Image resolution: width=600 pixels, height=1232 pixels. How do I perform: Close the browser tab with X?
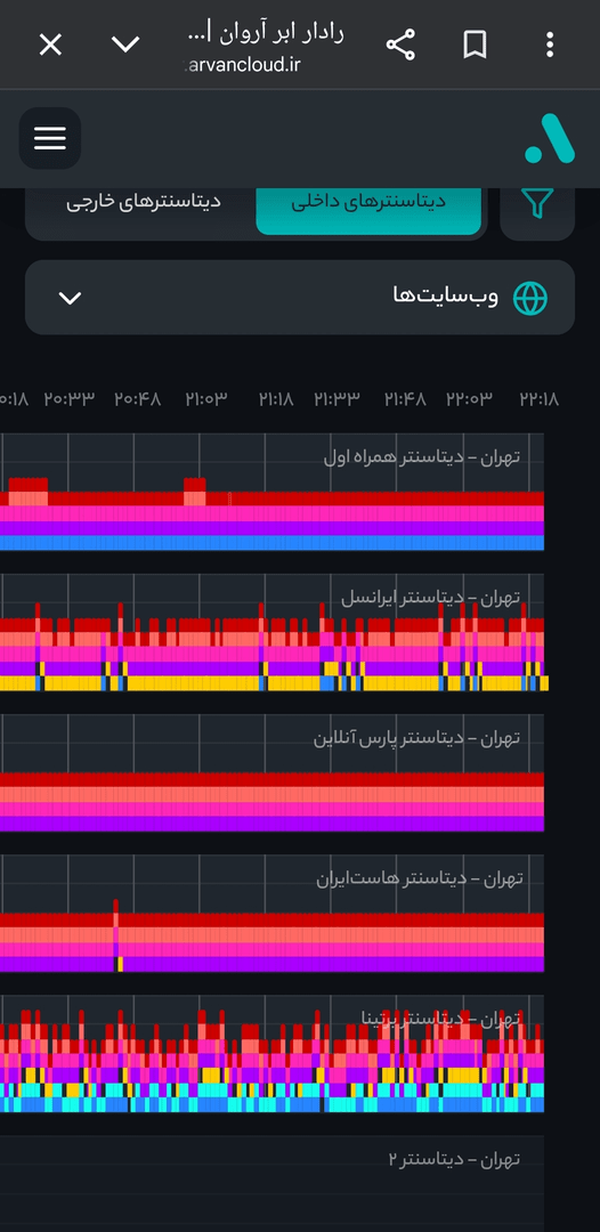point(50,44)
